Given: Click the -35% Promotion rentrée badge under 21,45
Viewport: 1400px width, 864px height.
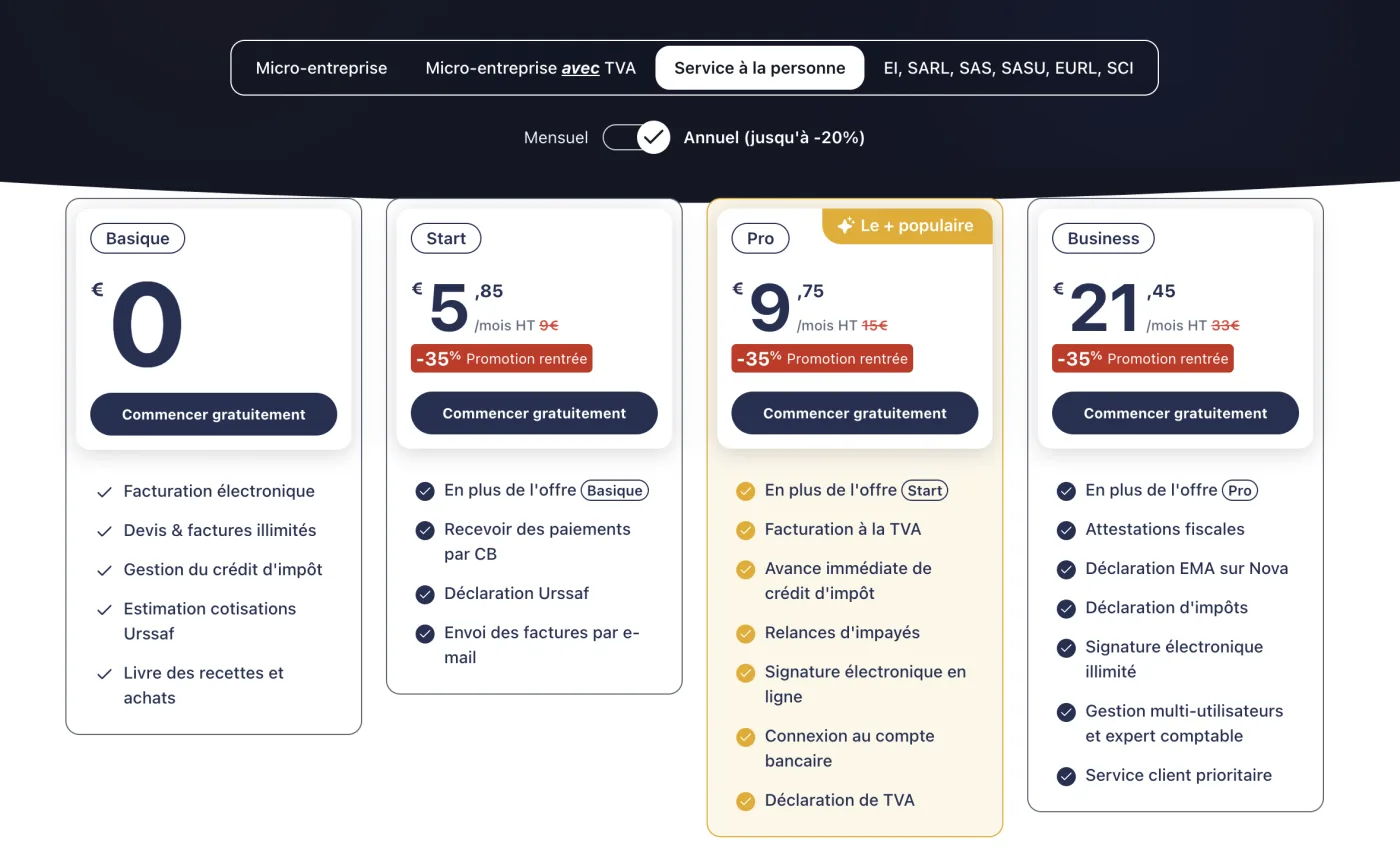Looking at the screenshot, I should tap(1142, 358).
